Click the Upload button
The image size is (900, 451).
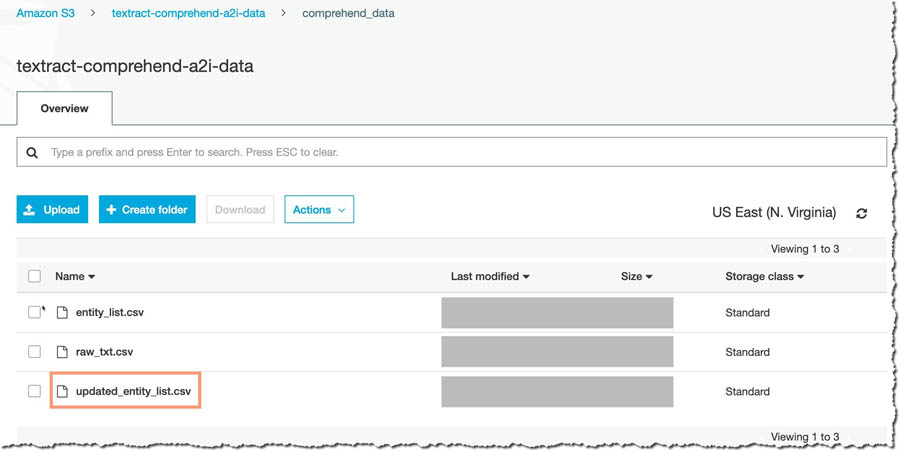click(52, 209)
